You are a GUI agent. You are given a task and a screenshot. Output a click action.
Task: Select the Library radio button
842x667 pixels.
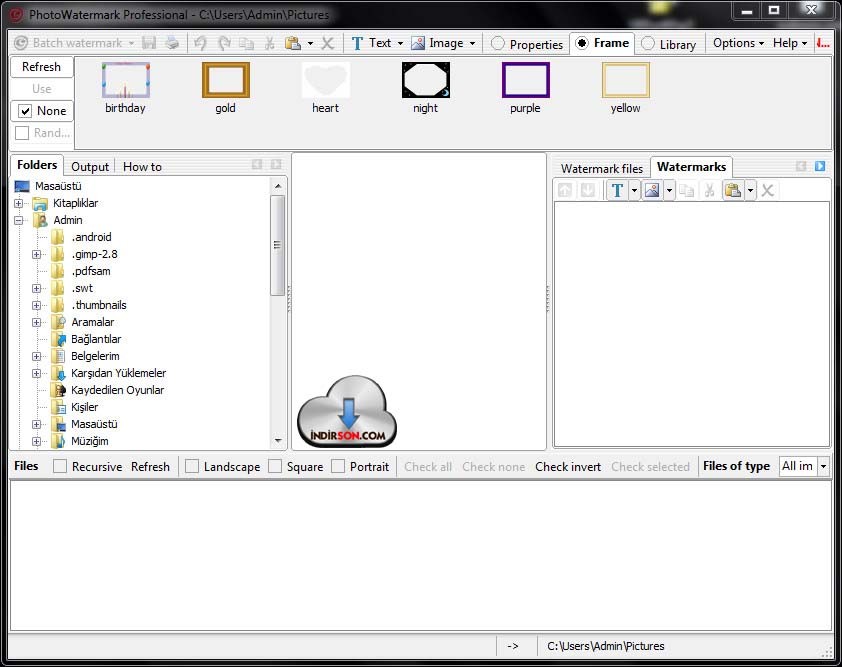(648, 44)
